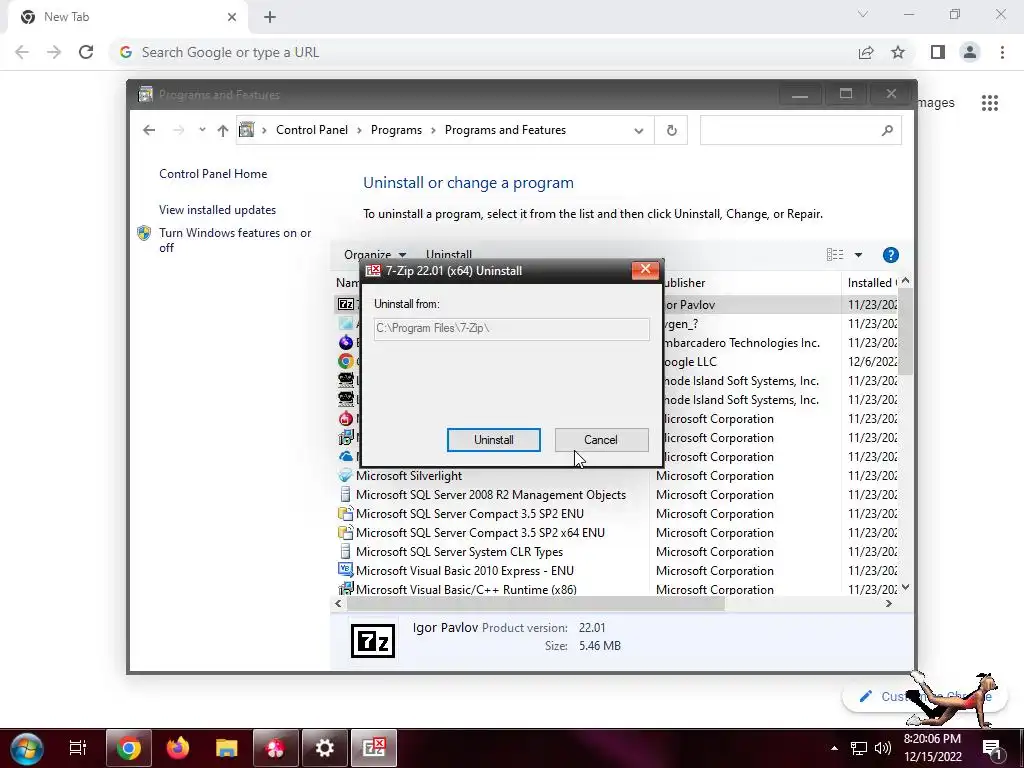Screen dimensions: 1024x768
Task: Bookmark this tab with the star
Action: 898,52
